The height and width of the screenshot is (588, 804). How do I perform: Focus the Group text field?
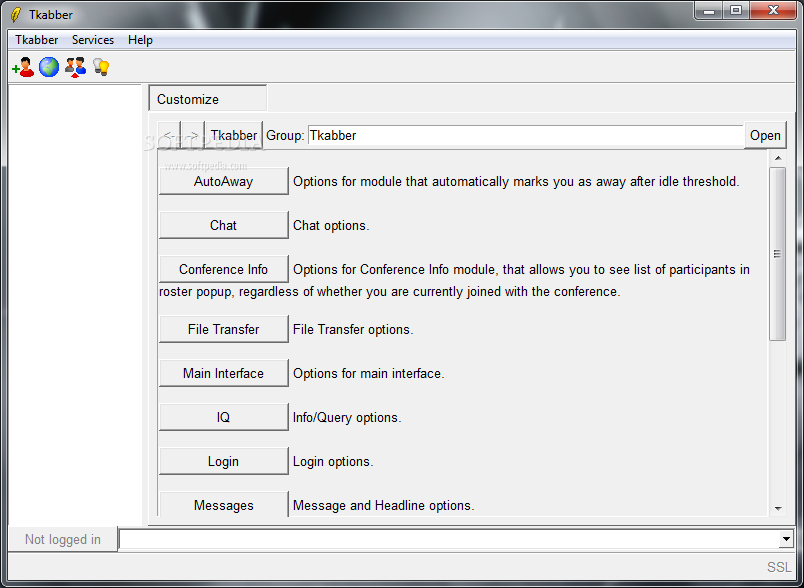(526, 136)
